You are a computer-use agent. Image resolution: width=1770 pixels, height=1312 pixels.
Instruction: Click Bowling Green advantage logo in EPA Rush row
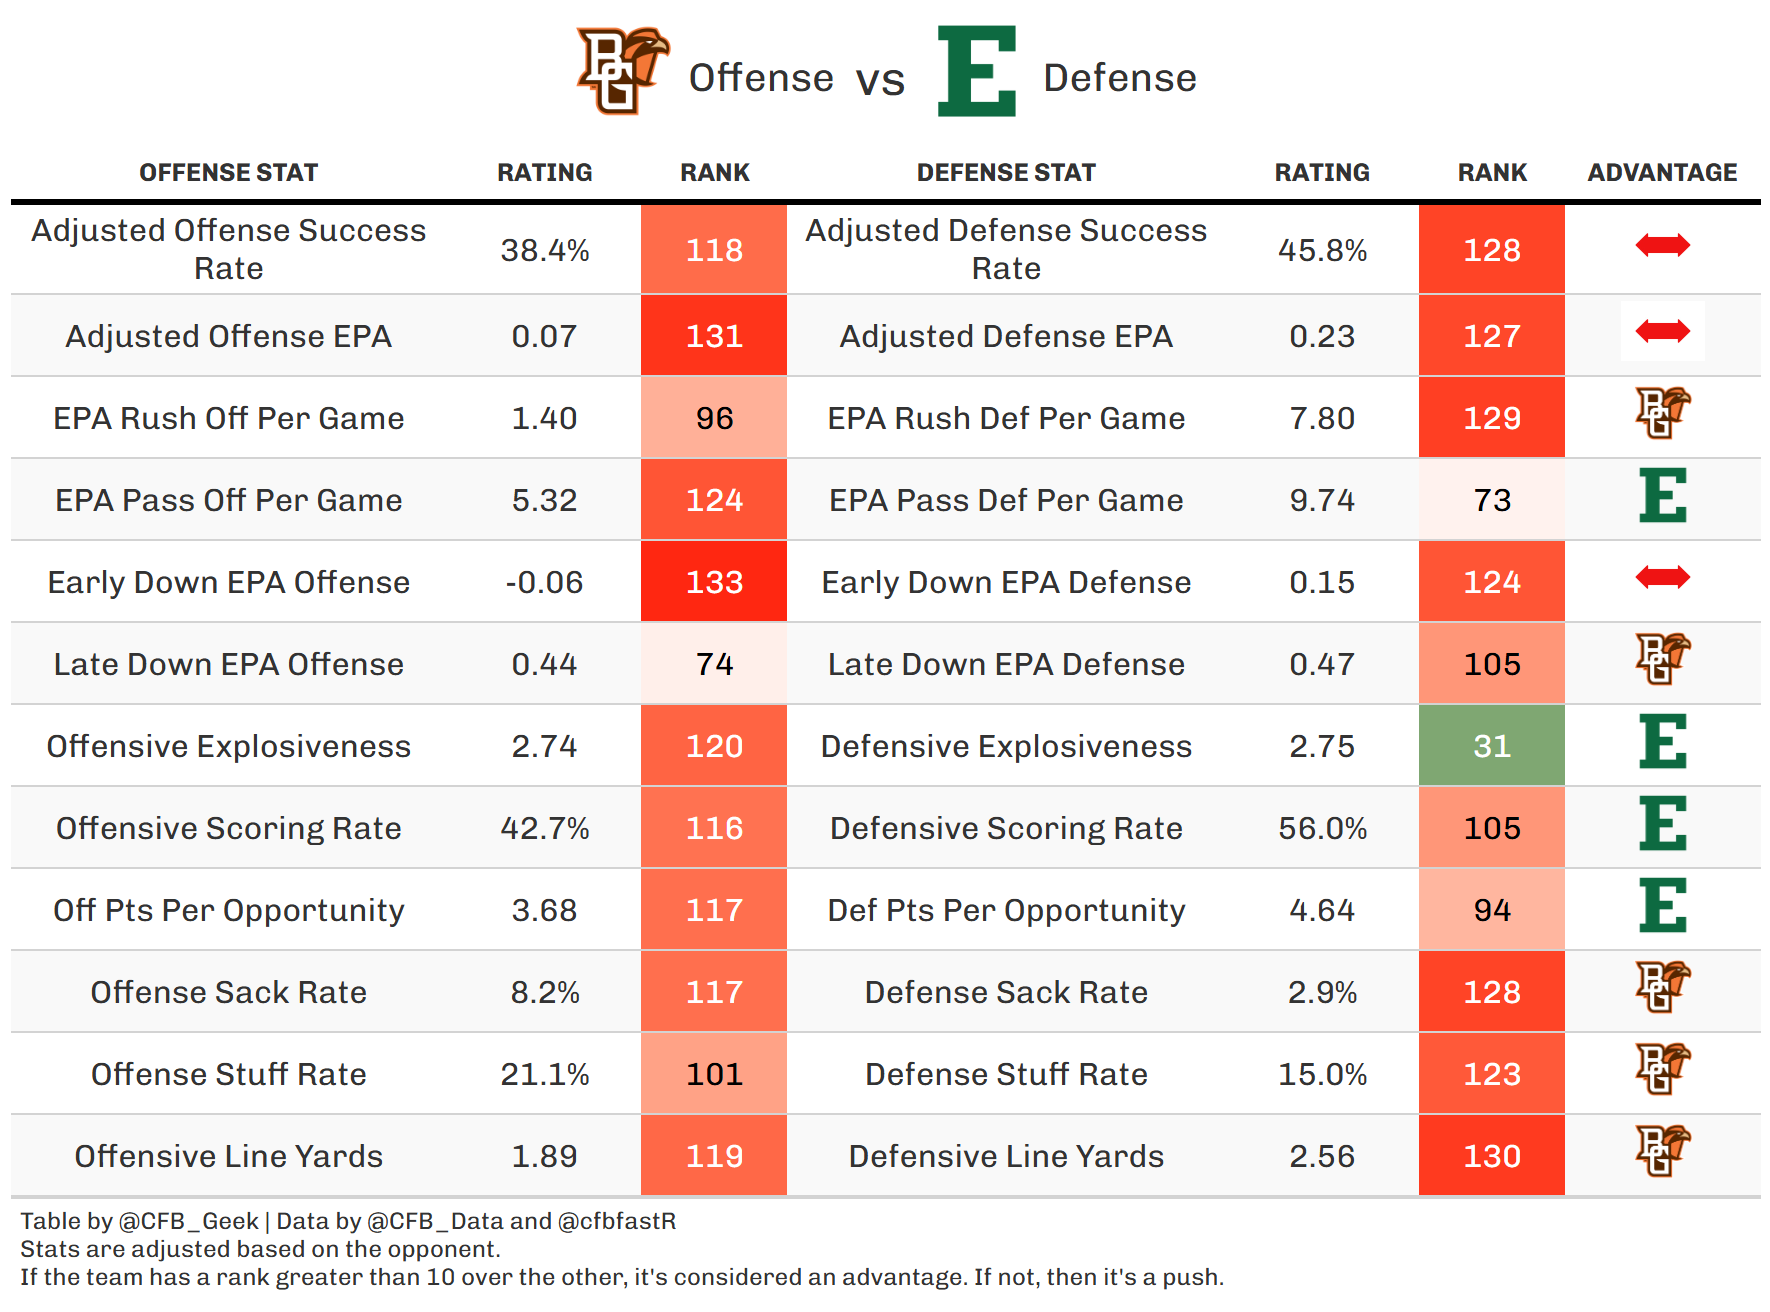pos(1662,413)
